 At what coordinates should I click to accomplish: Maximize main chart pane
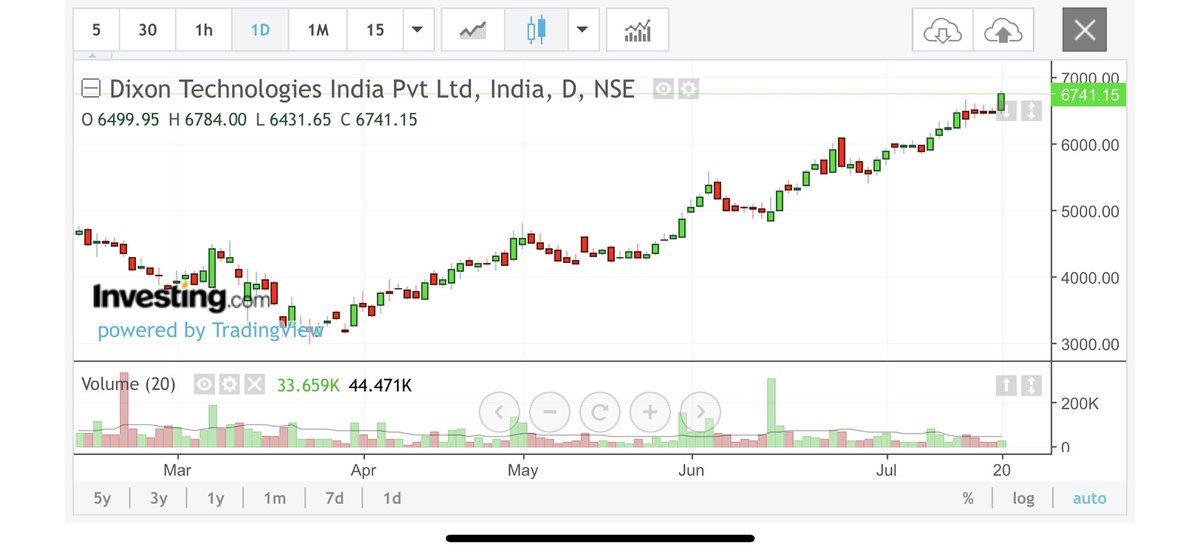(1031, 111)
